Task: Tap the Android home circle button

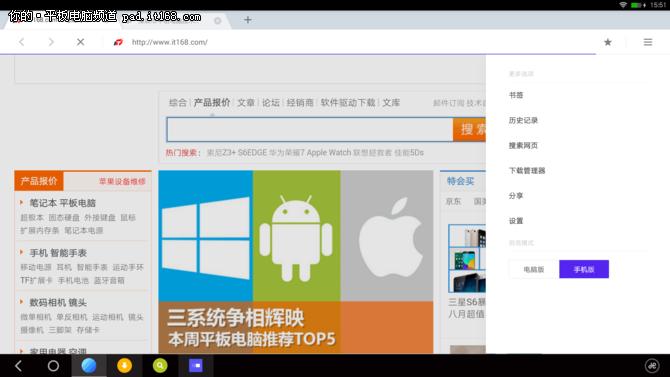Action: 53,365
